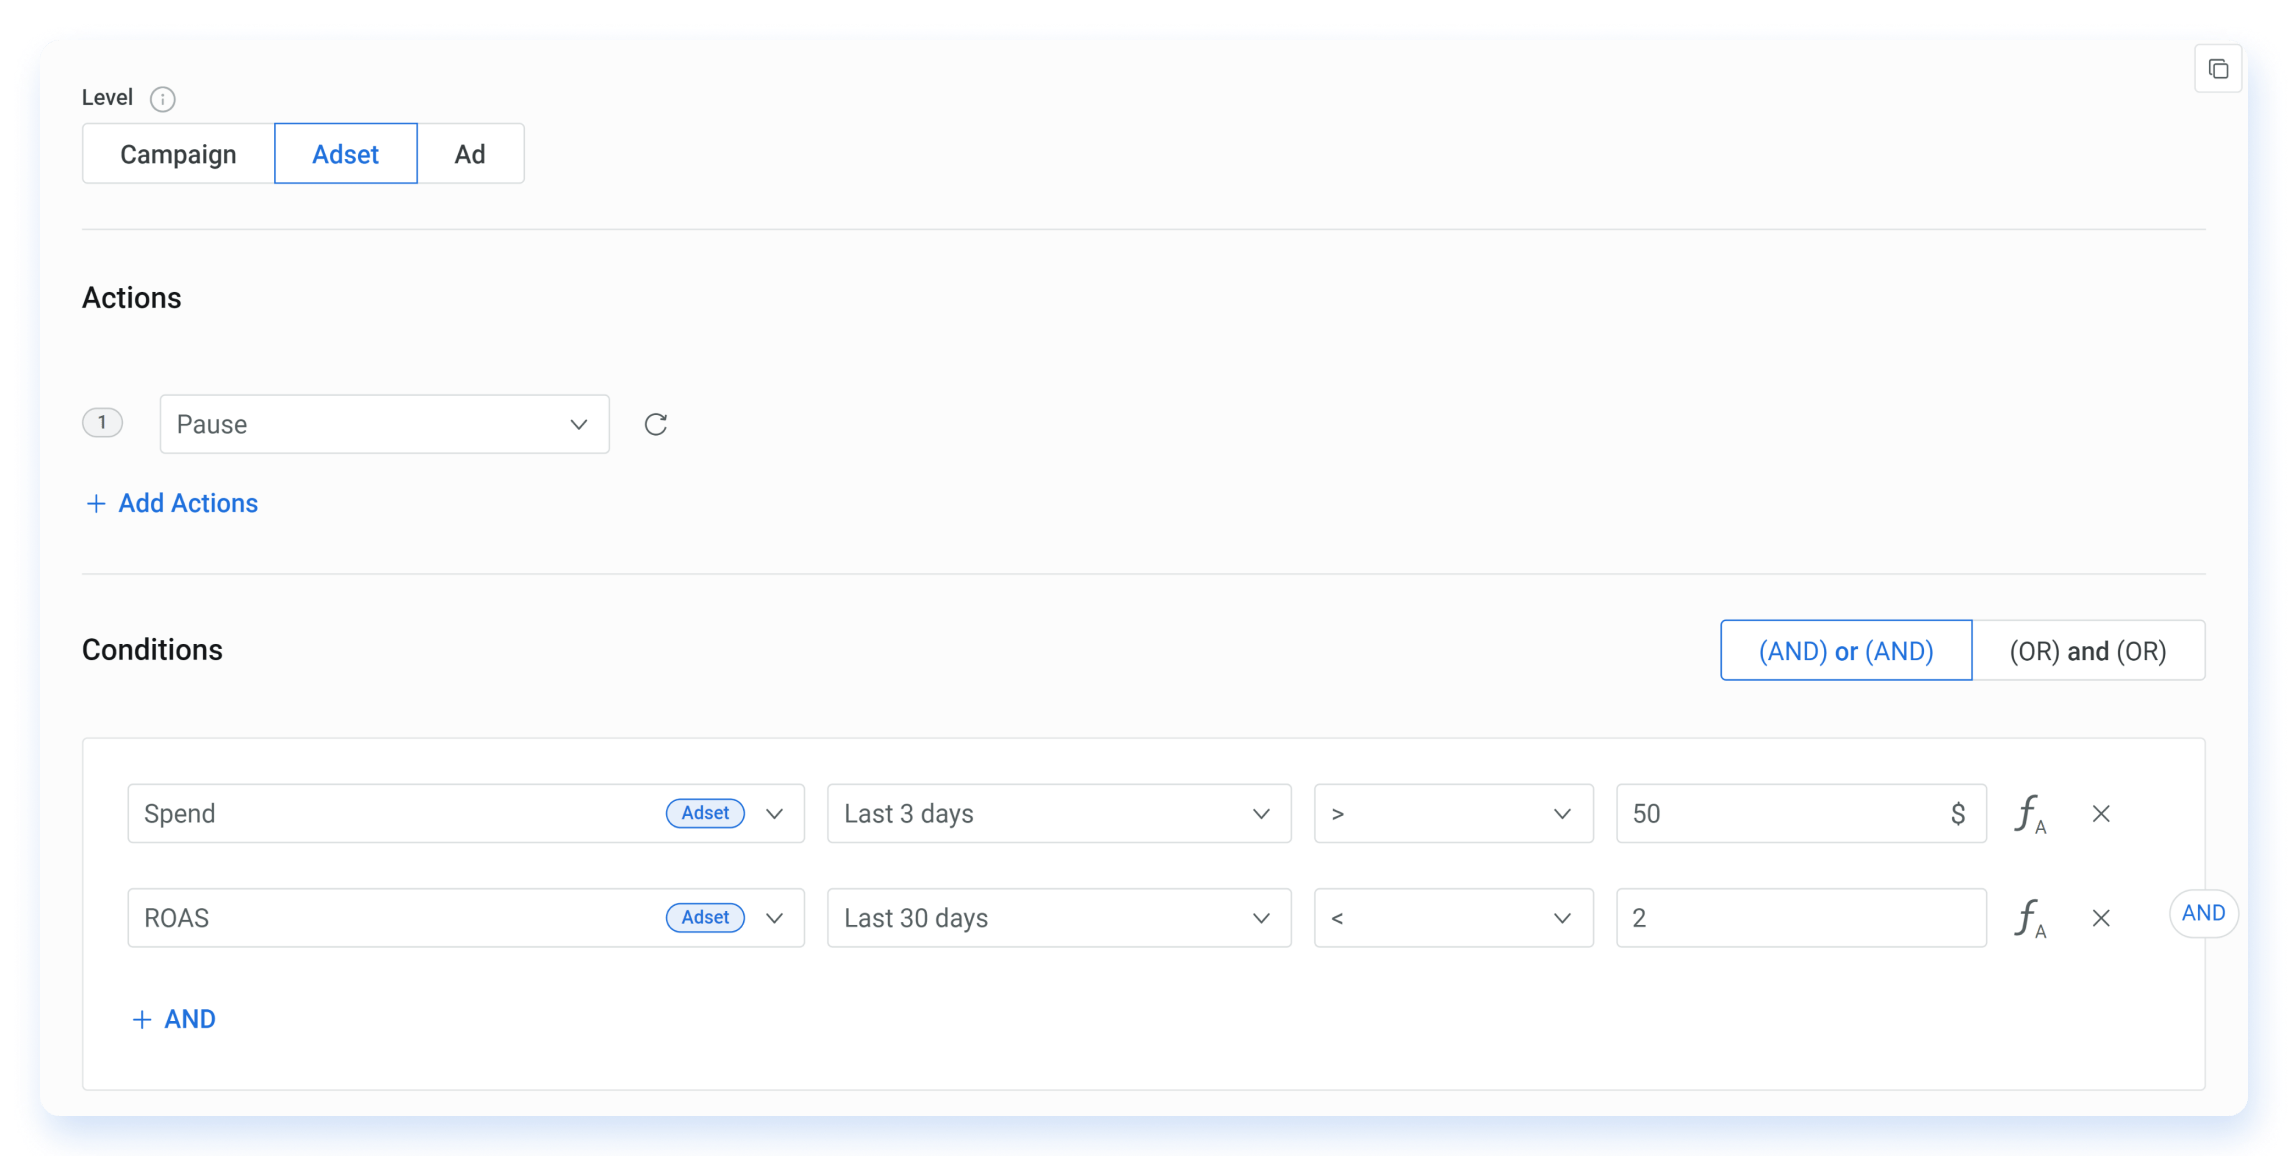Expand the Pause action dropdown
Image resolution: width=2288 pixels, height=1156 pixels.
(576, 425)
